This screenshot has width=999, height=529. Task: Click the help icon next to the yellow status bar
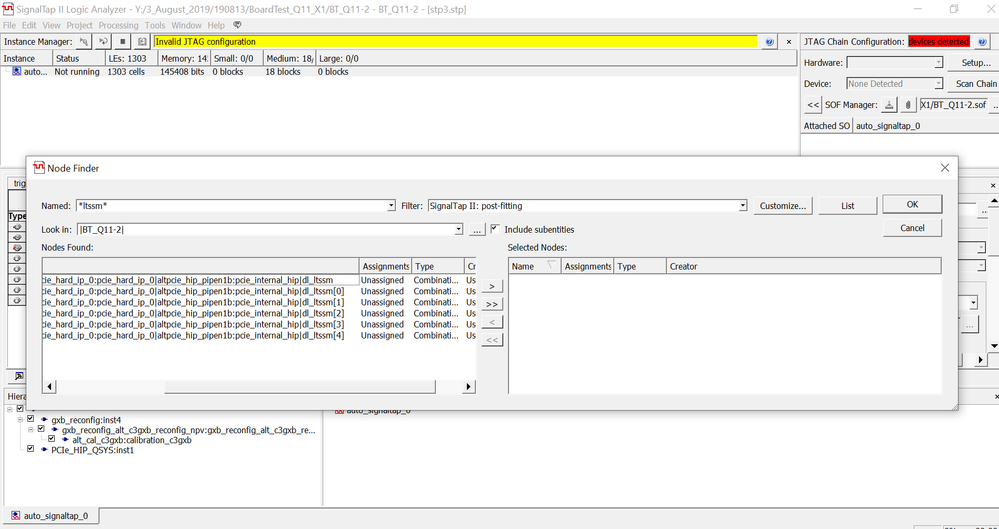coord(769,42)
